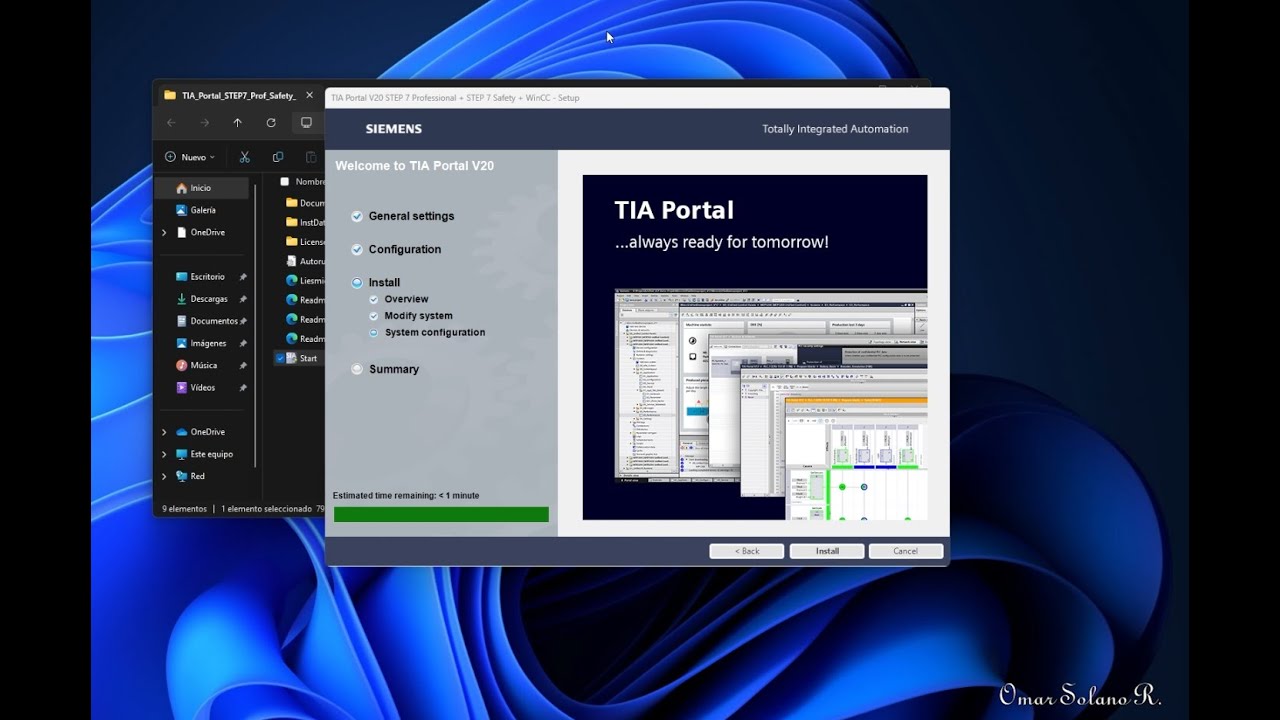The height and width of the screenshot is (720, 1280).
Task: Select the General settings step check icon
Action: click(357, 216)
